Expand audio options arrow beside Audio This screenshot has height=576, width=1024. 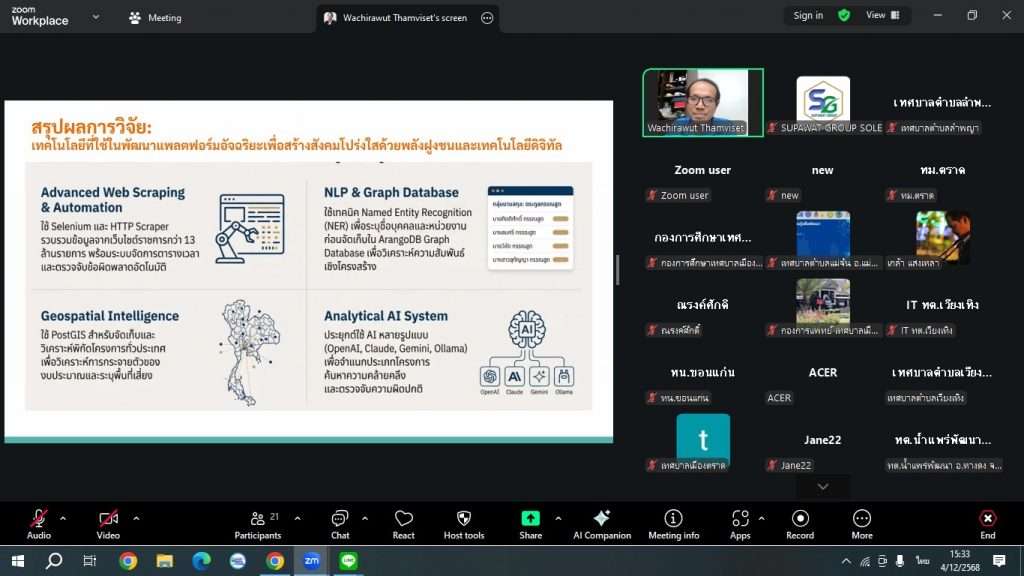click(63, 518)
